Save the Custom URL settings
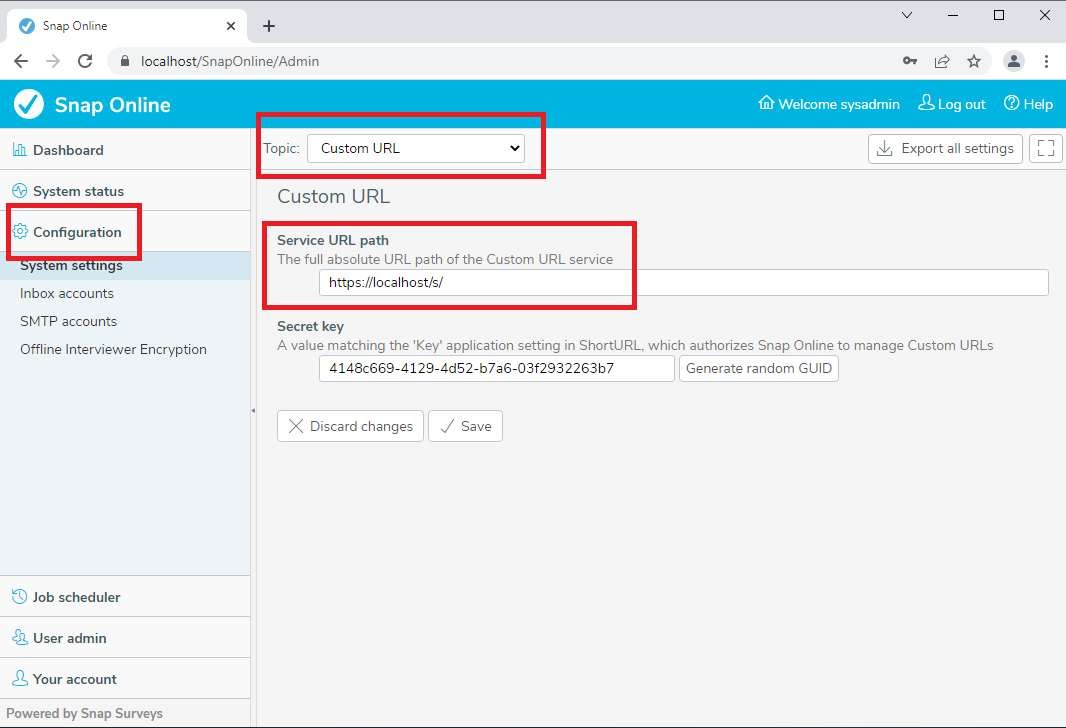This screenshot has height=728, width=1066. pyautogui.click(x=465, y=426)
